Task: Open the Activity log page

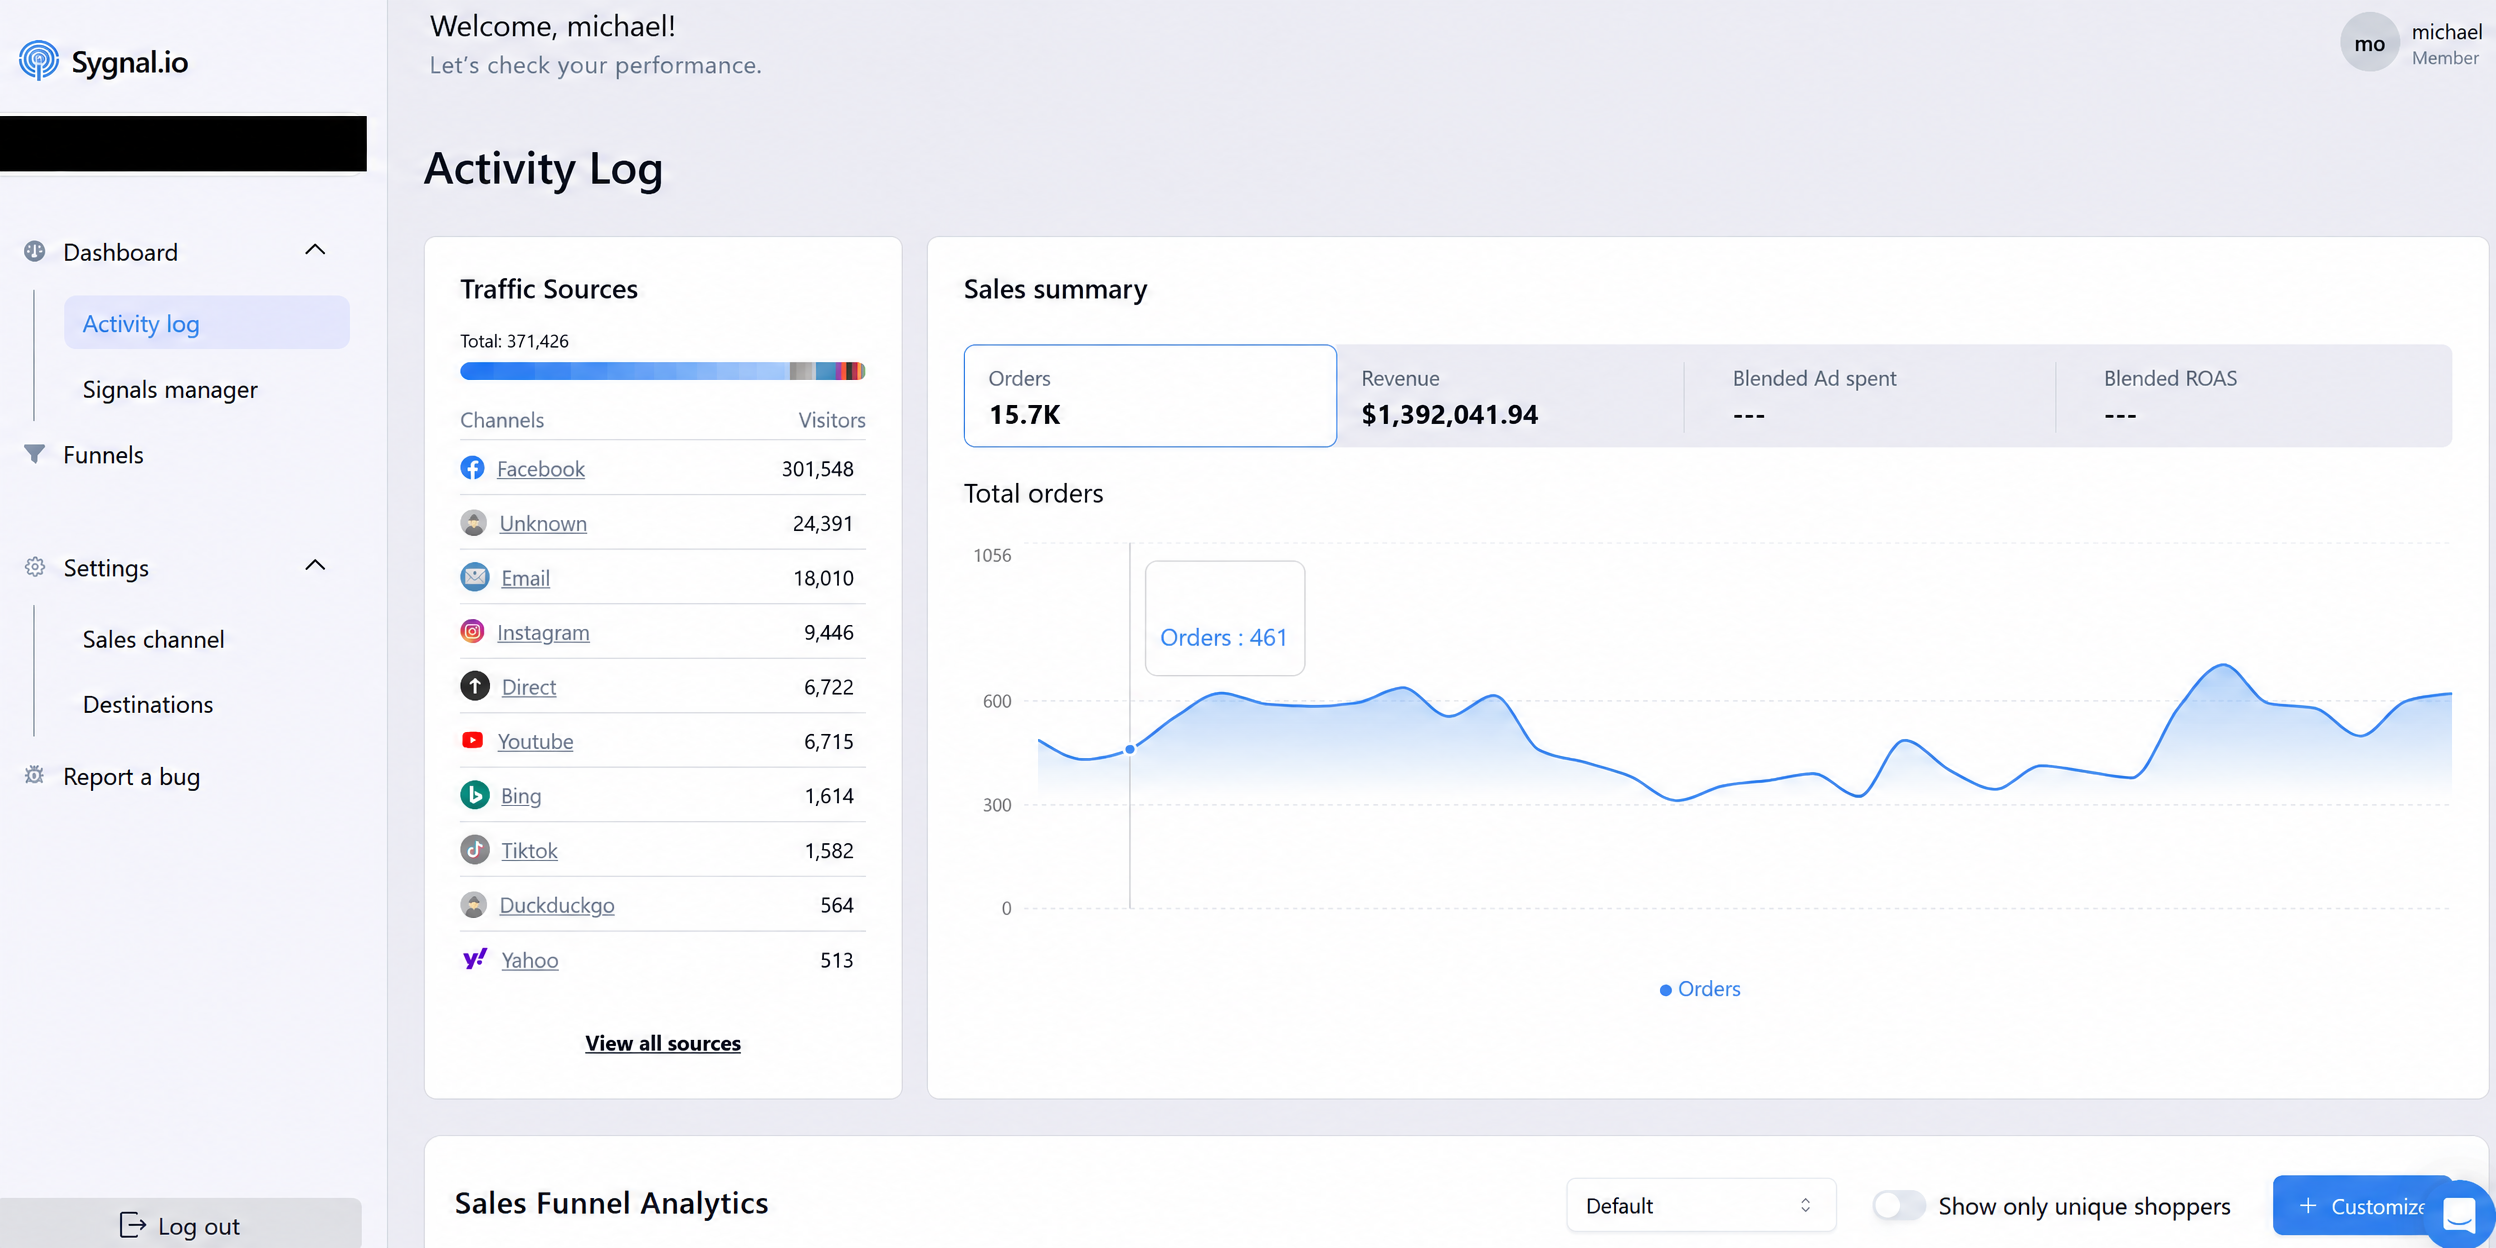Action: click(207, 323)
